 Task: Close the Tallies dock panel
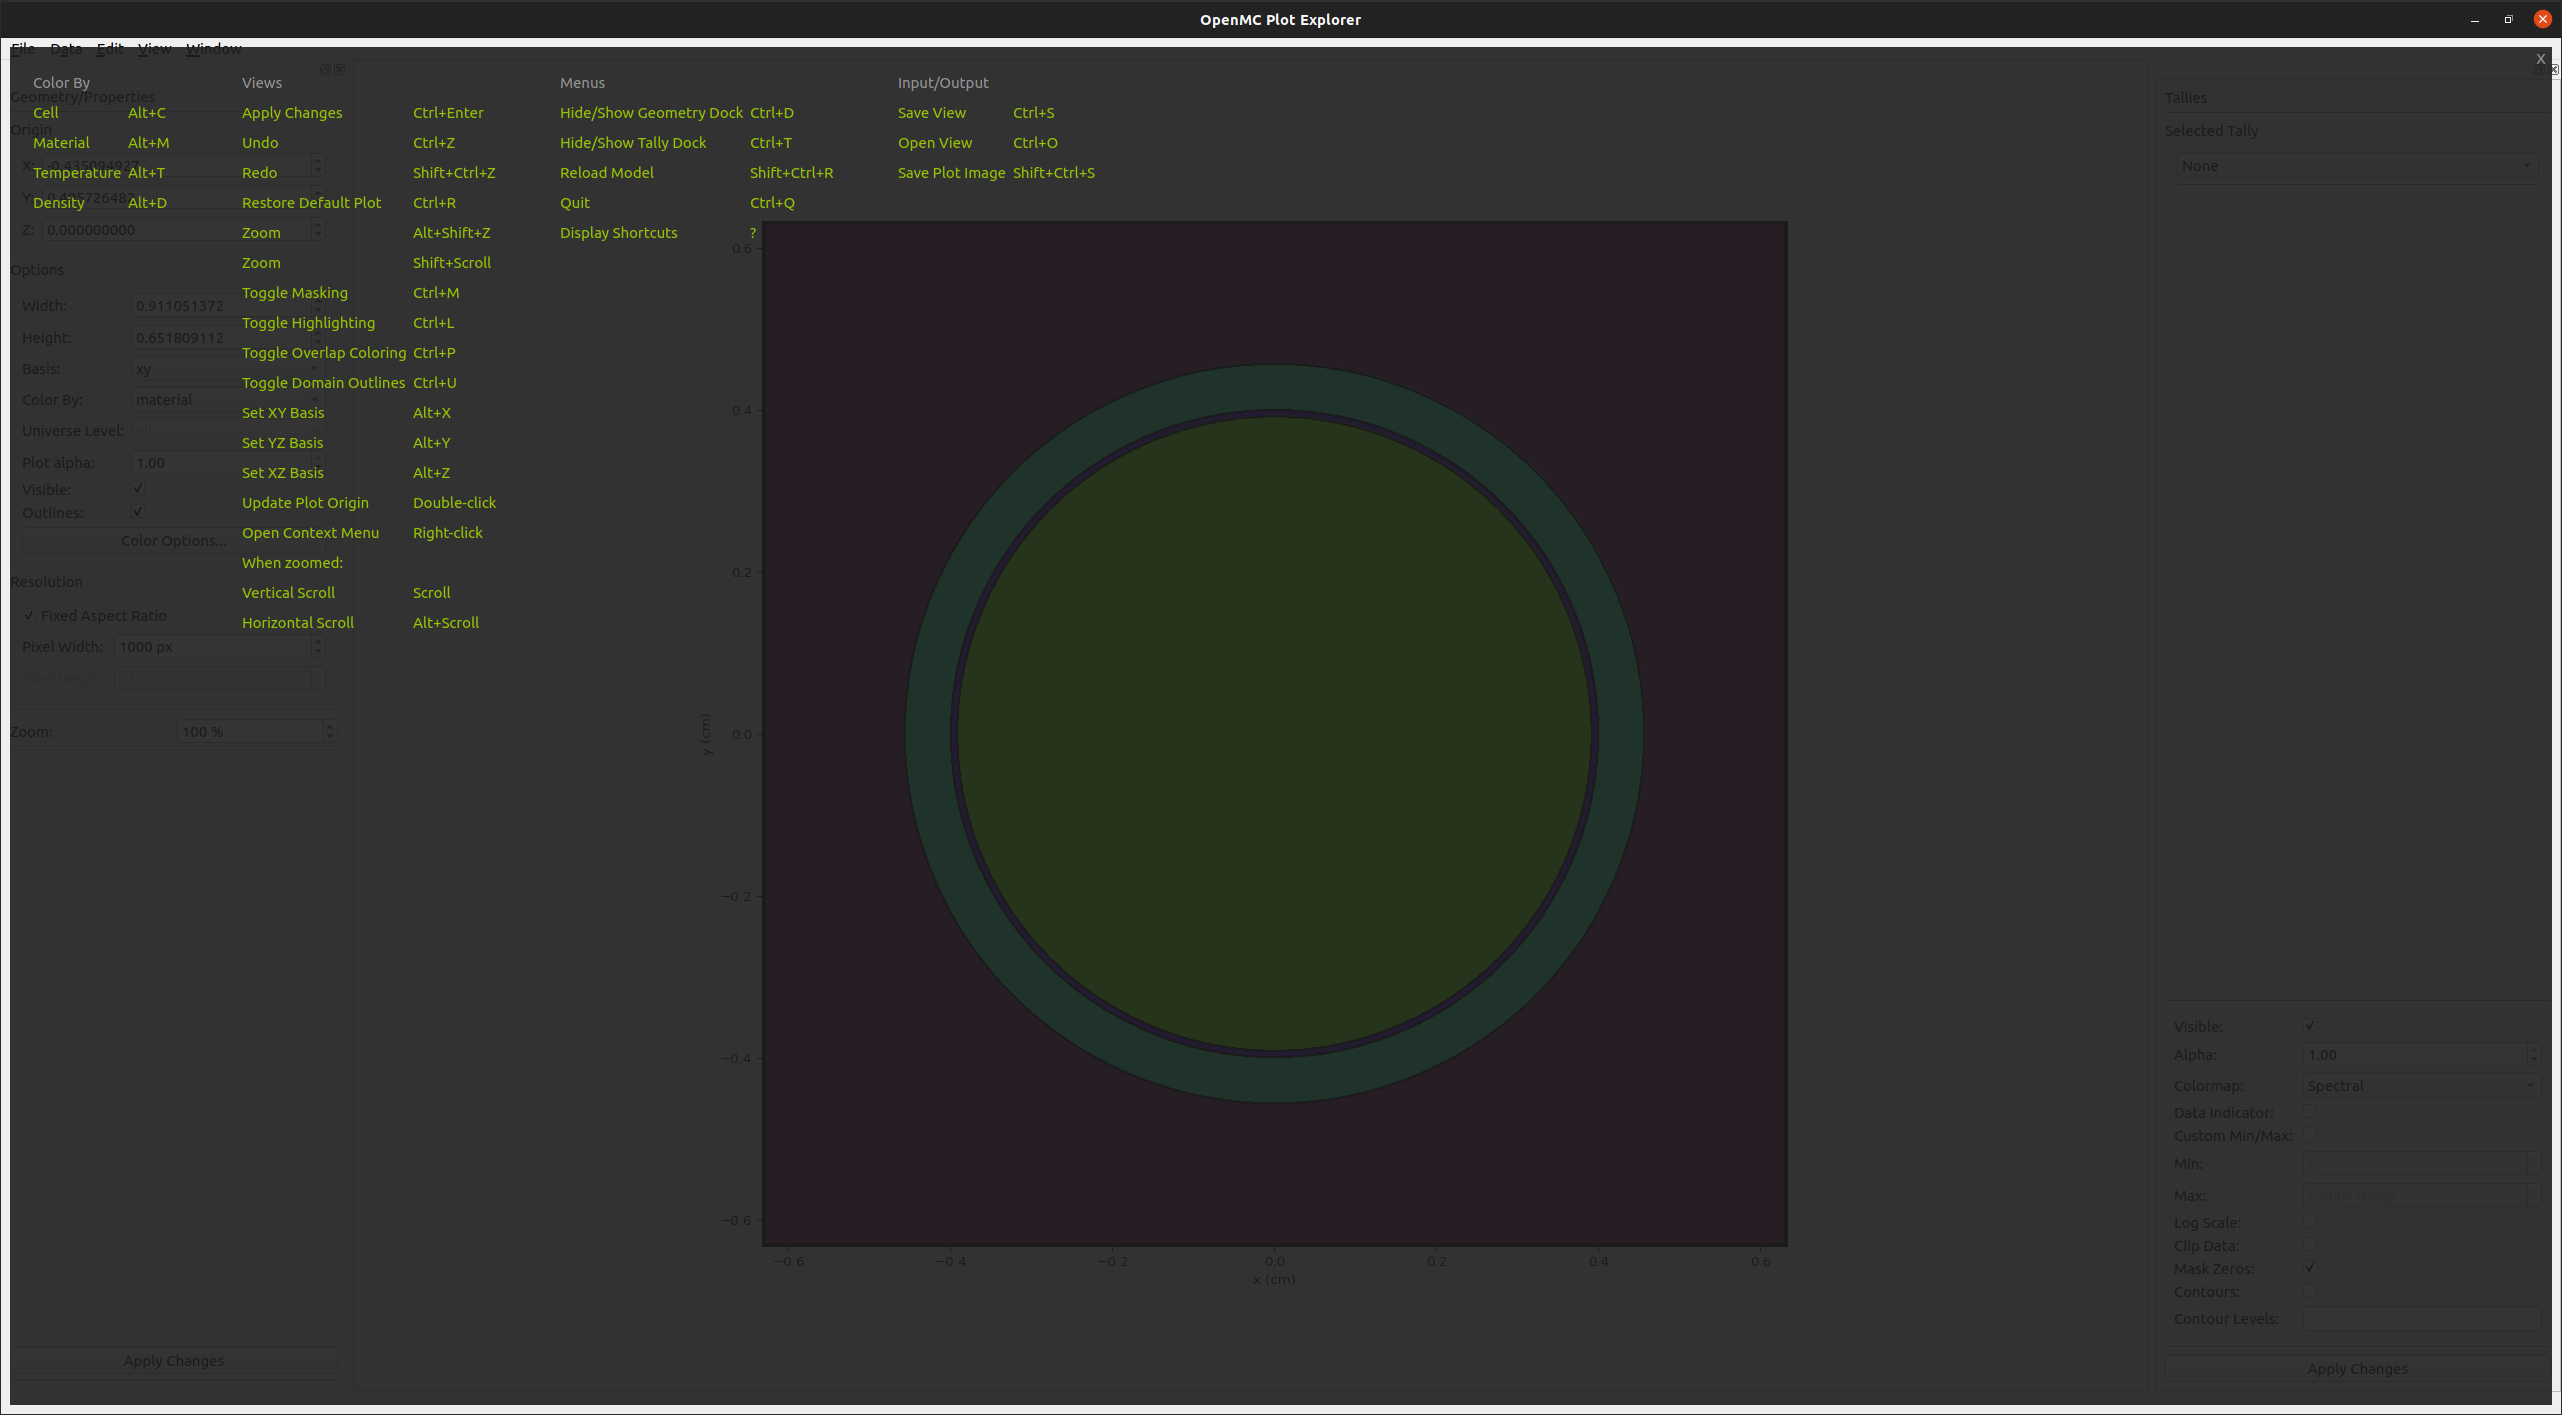pos(2554,70)
